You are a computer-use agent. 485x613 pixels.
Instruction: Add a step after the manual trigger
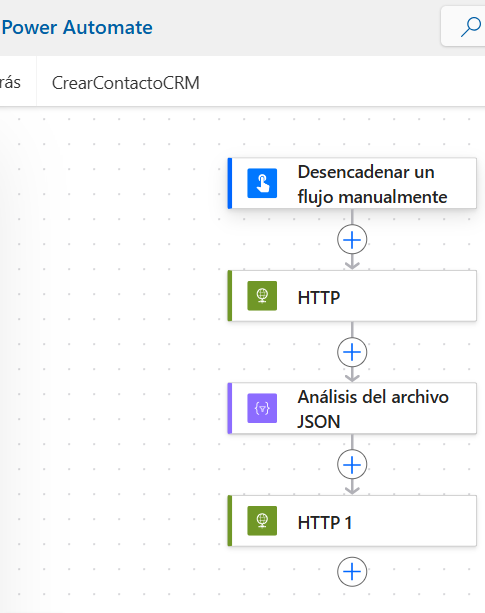pos(352,240)
